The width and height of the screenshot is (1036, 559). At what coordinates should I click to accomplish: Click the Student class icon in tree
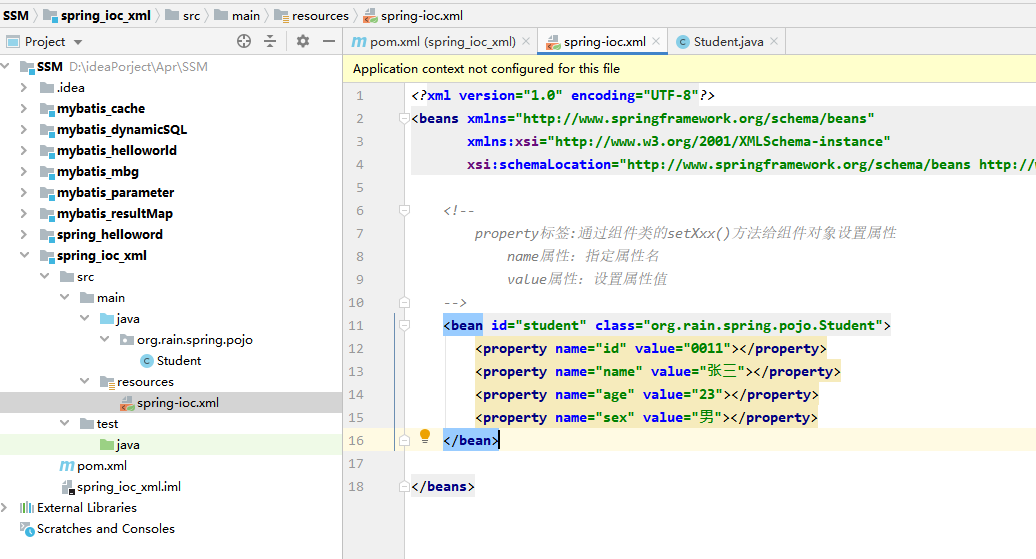[147, 361]
